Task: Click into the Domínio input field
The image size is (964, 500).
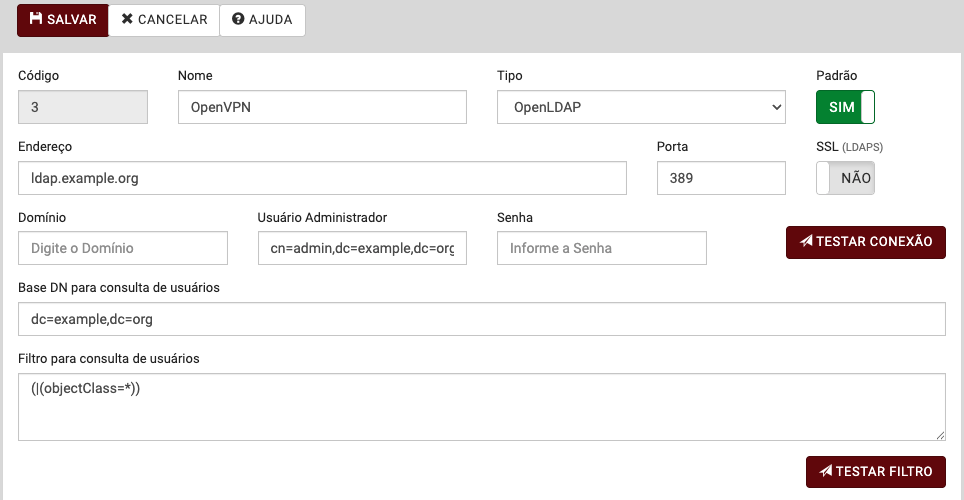Action: click(x=123, y=248)
